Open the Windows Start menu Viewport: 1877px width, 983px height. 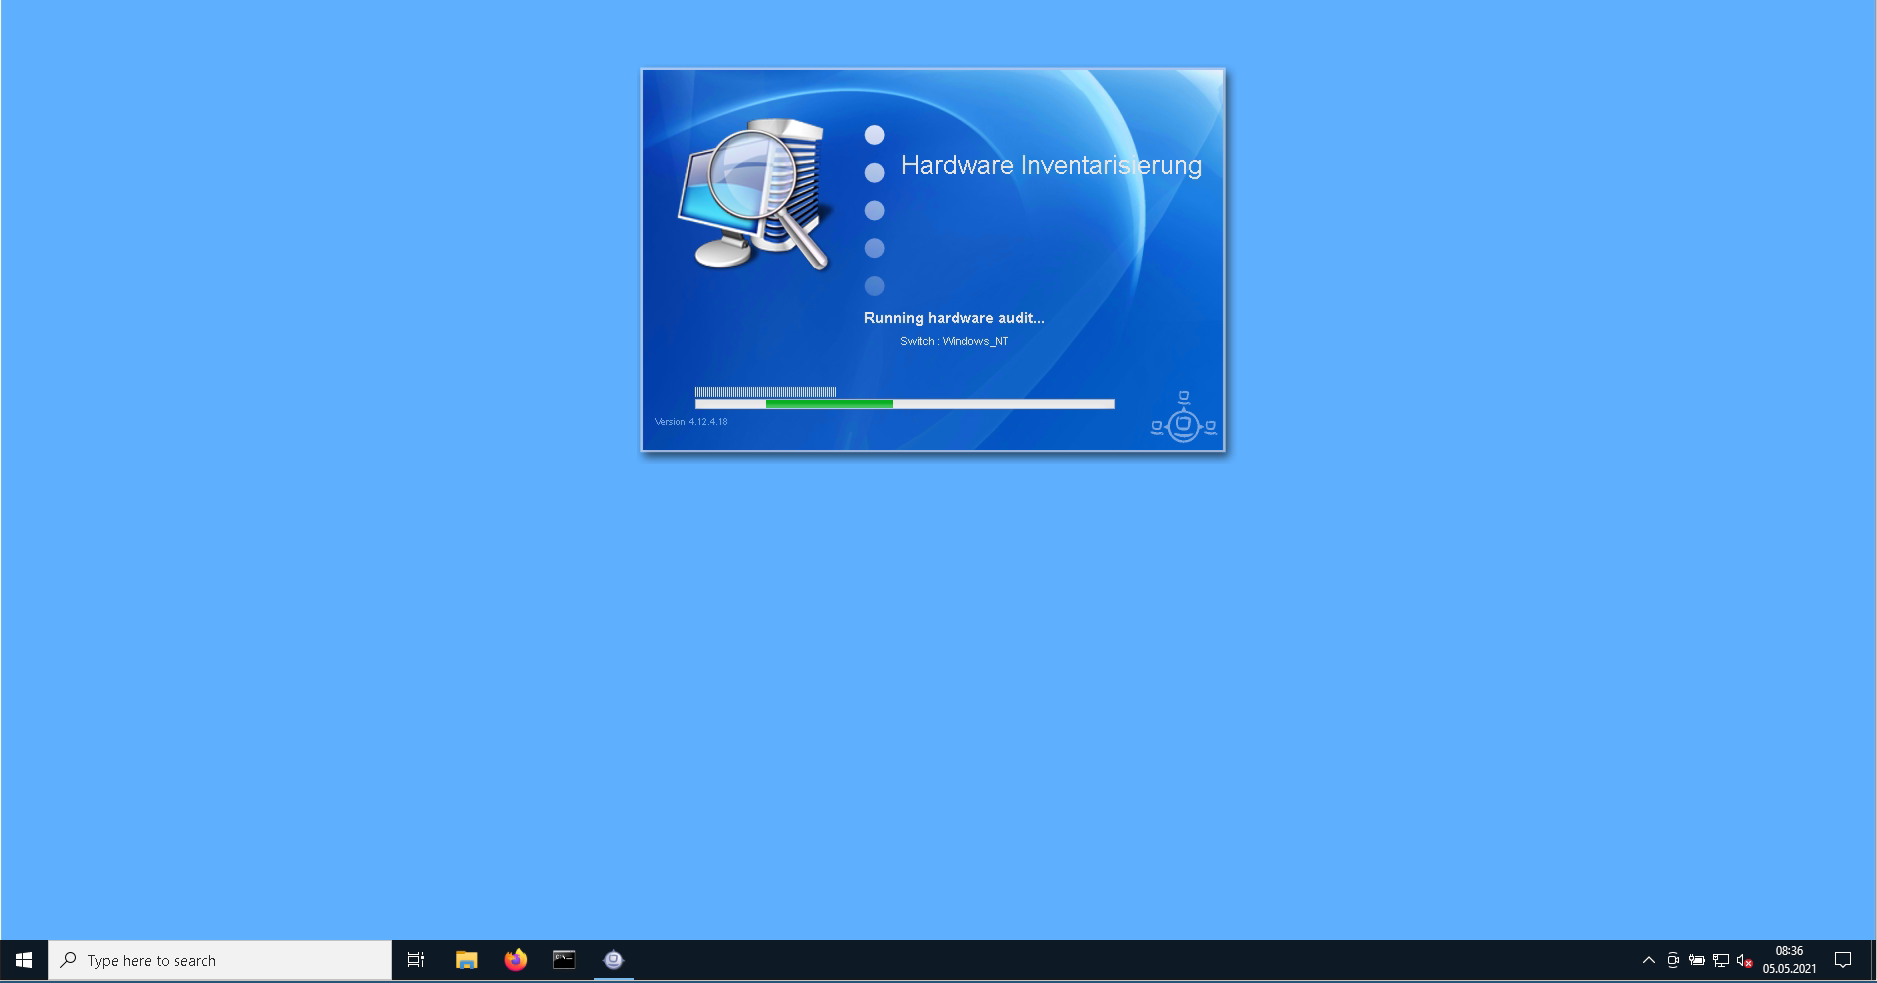(24, 960)
